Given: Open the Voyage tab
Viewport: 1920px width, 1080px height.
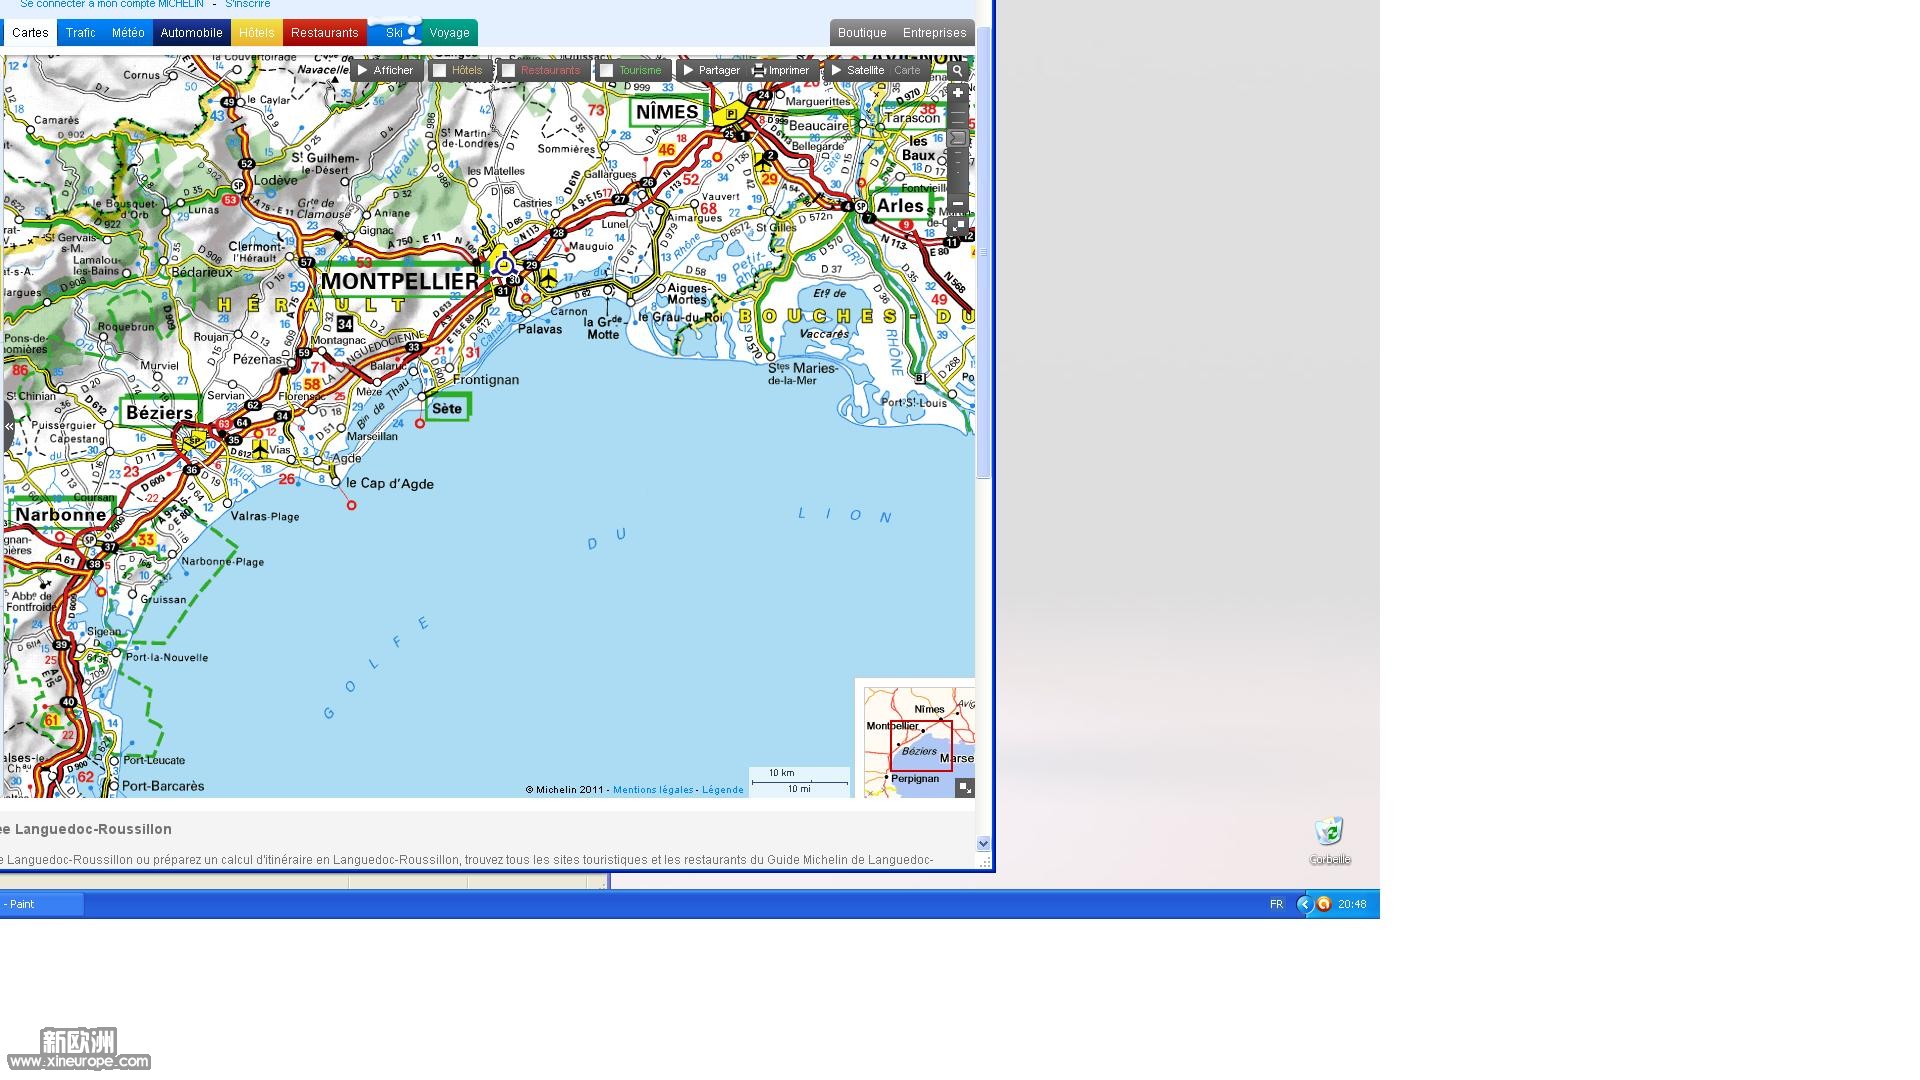Looking at the screenshot, I should point(450,33).
